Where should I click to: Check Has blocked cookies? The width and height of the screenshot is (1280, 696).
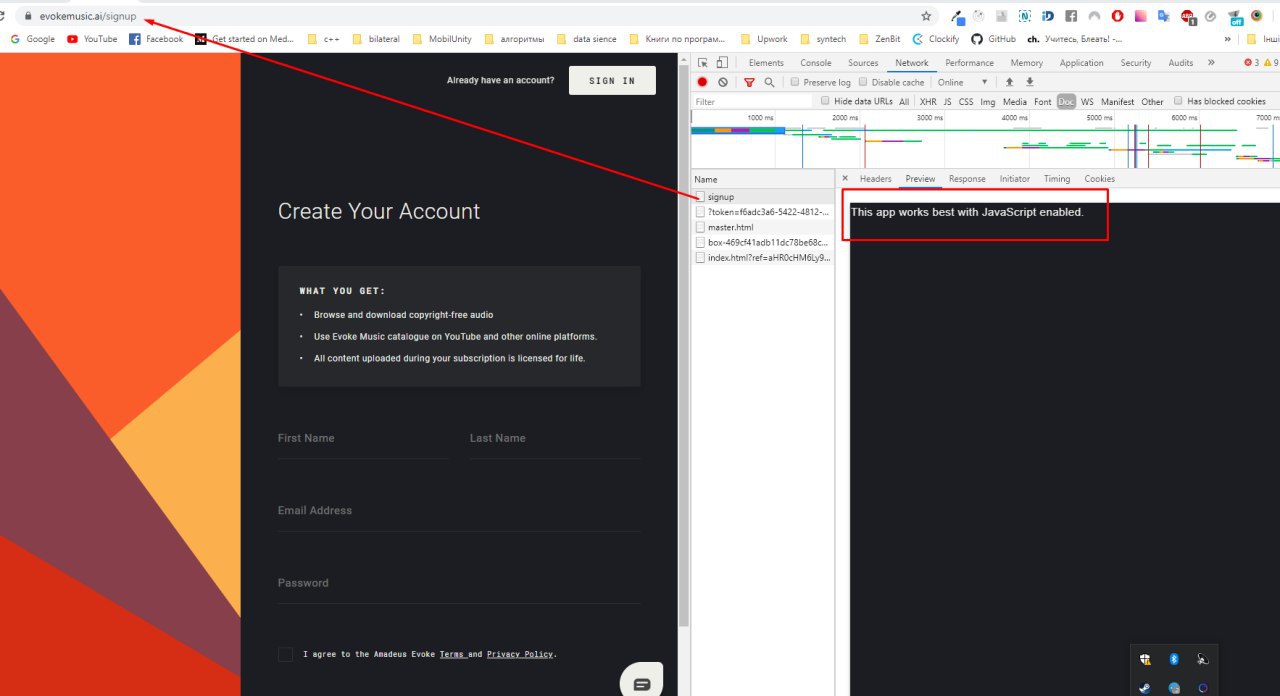[x=1178, y=101]
